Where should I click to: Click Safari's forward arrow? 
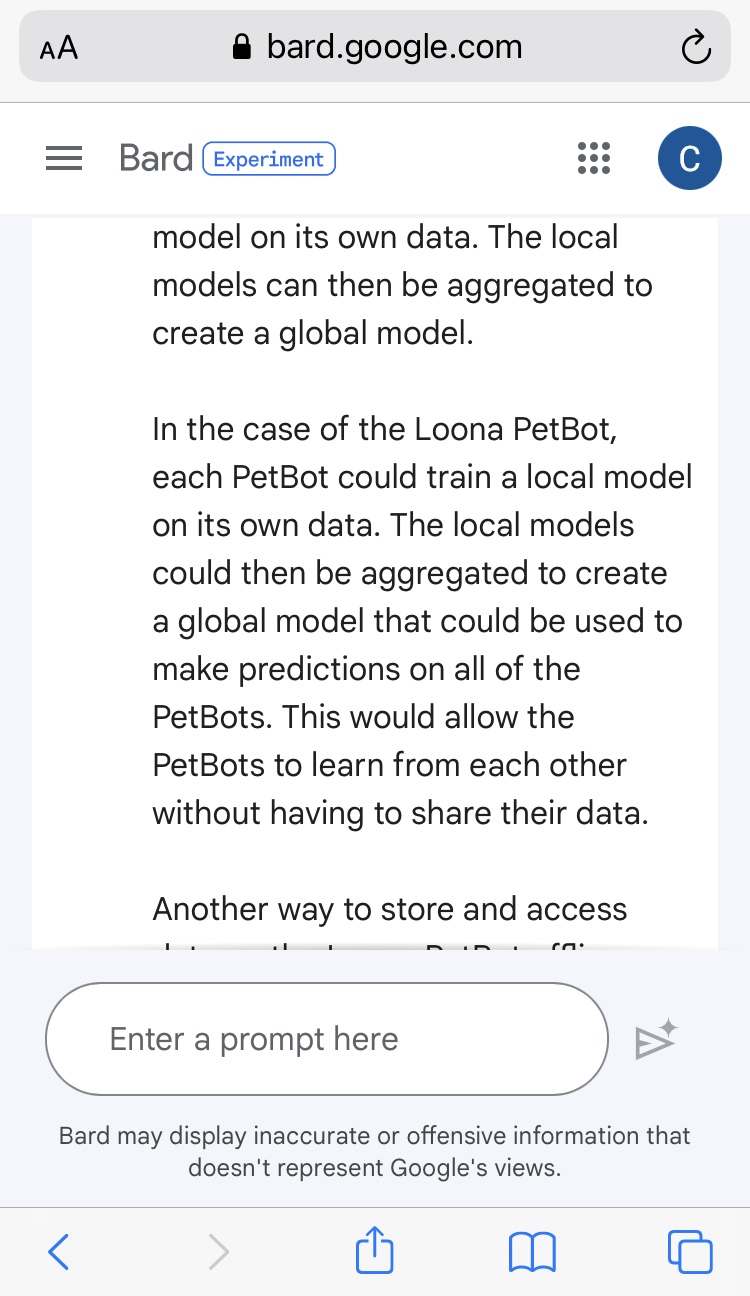(x=218, y=1251)
